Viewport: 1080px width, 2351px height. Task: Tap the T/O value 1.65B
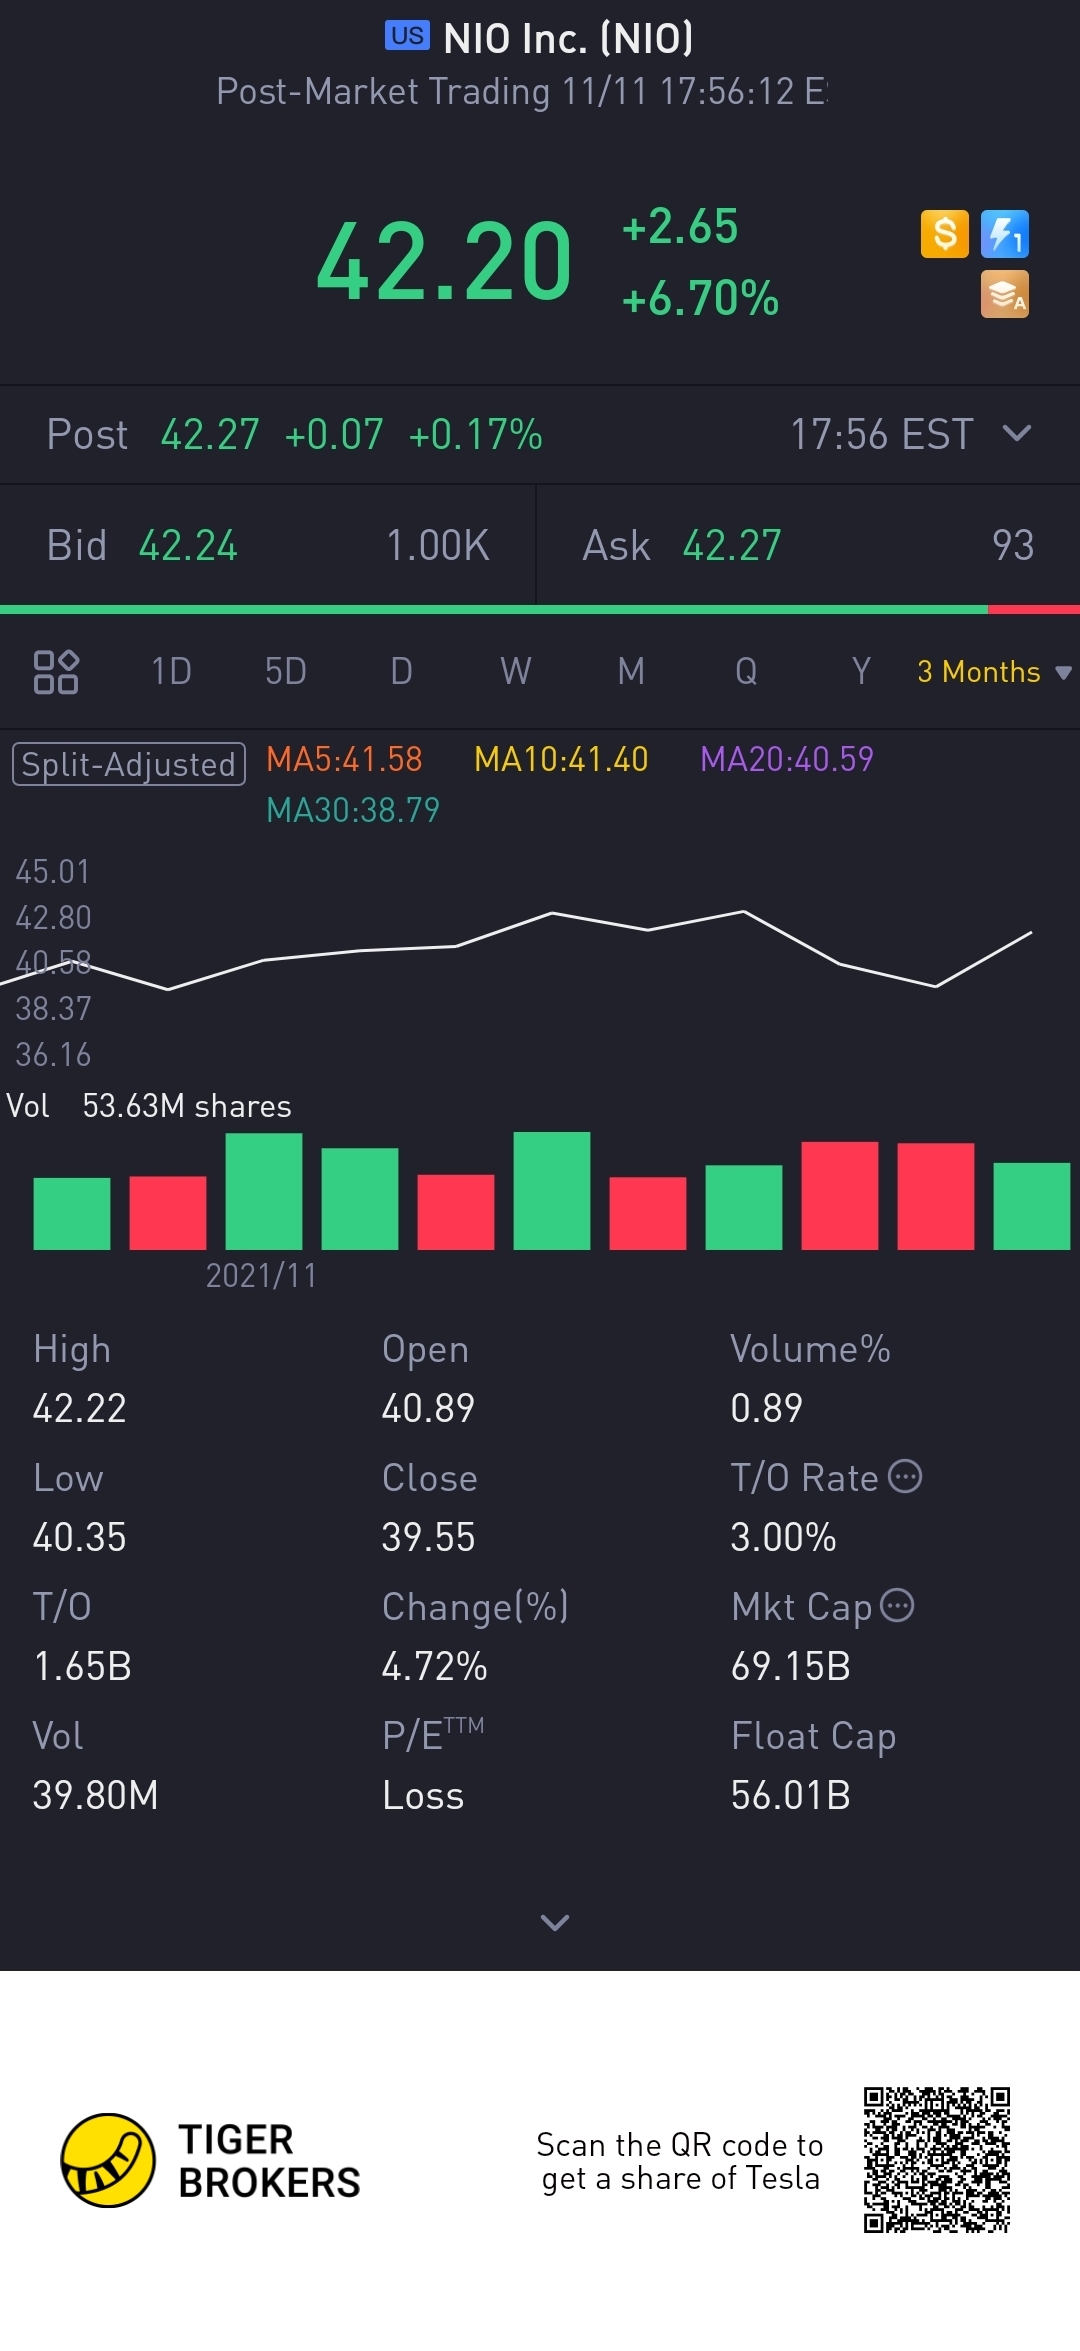(x=82, y=1667)
